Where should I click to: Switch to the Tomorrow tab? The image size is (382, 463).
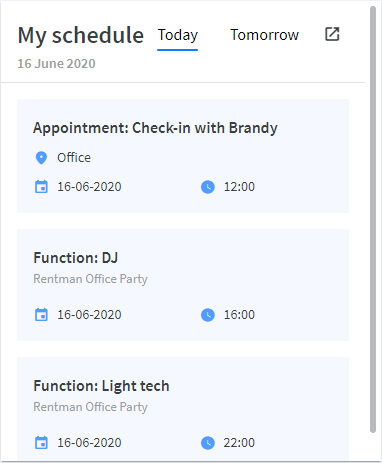[265, 35]
